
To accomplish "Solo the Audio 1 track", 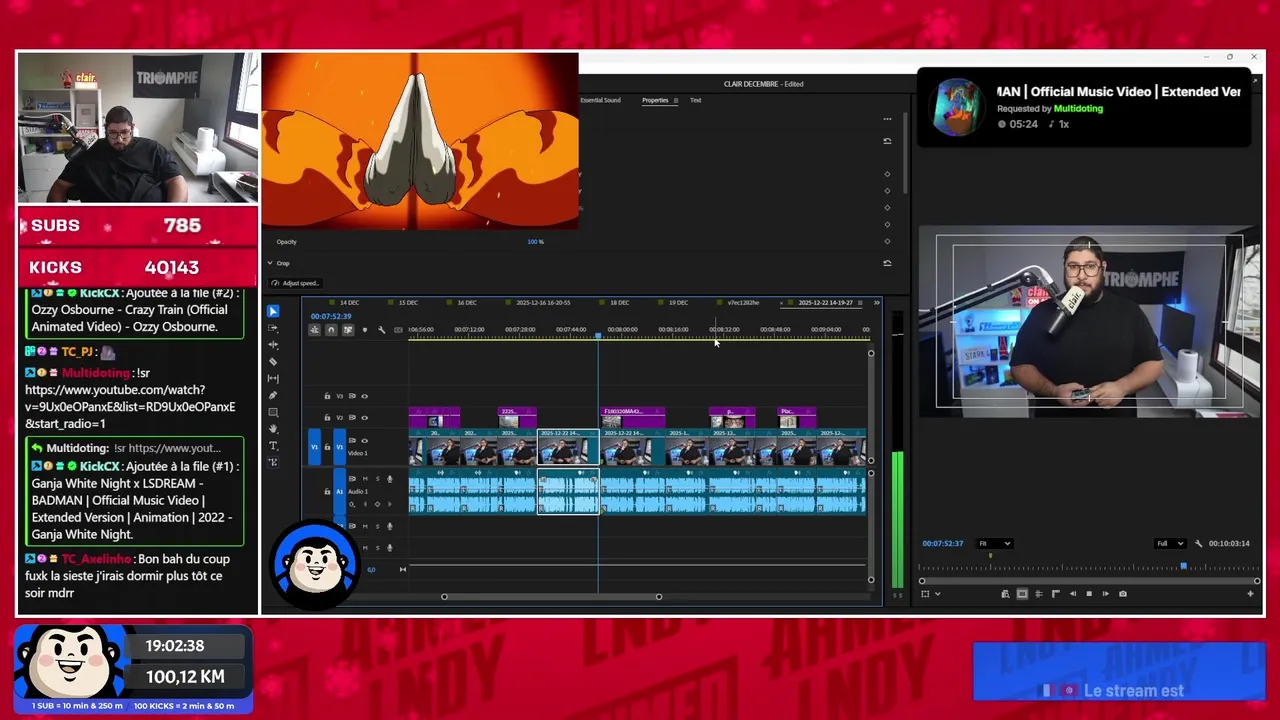I will [378, 479].
